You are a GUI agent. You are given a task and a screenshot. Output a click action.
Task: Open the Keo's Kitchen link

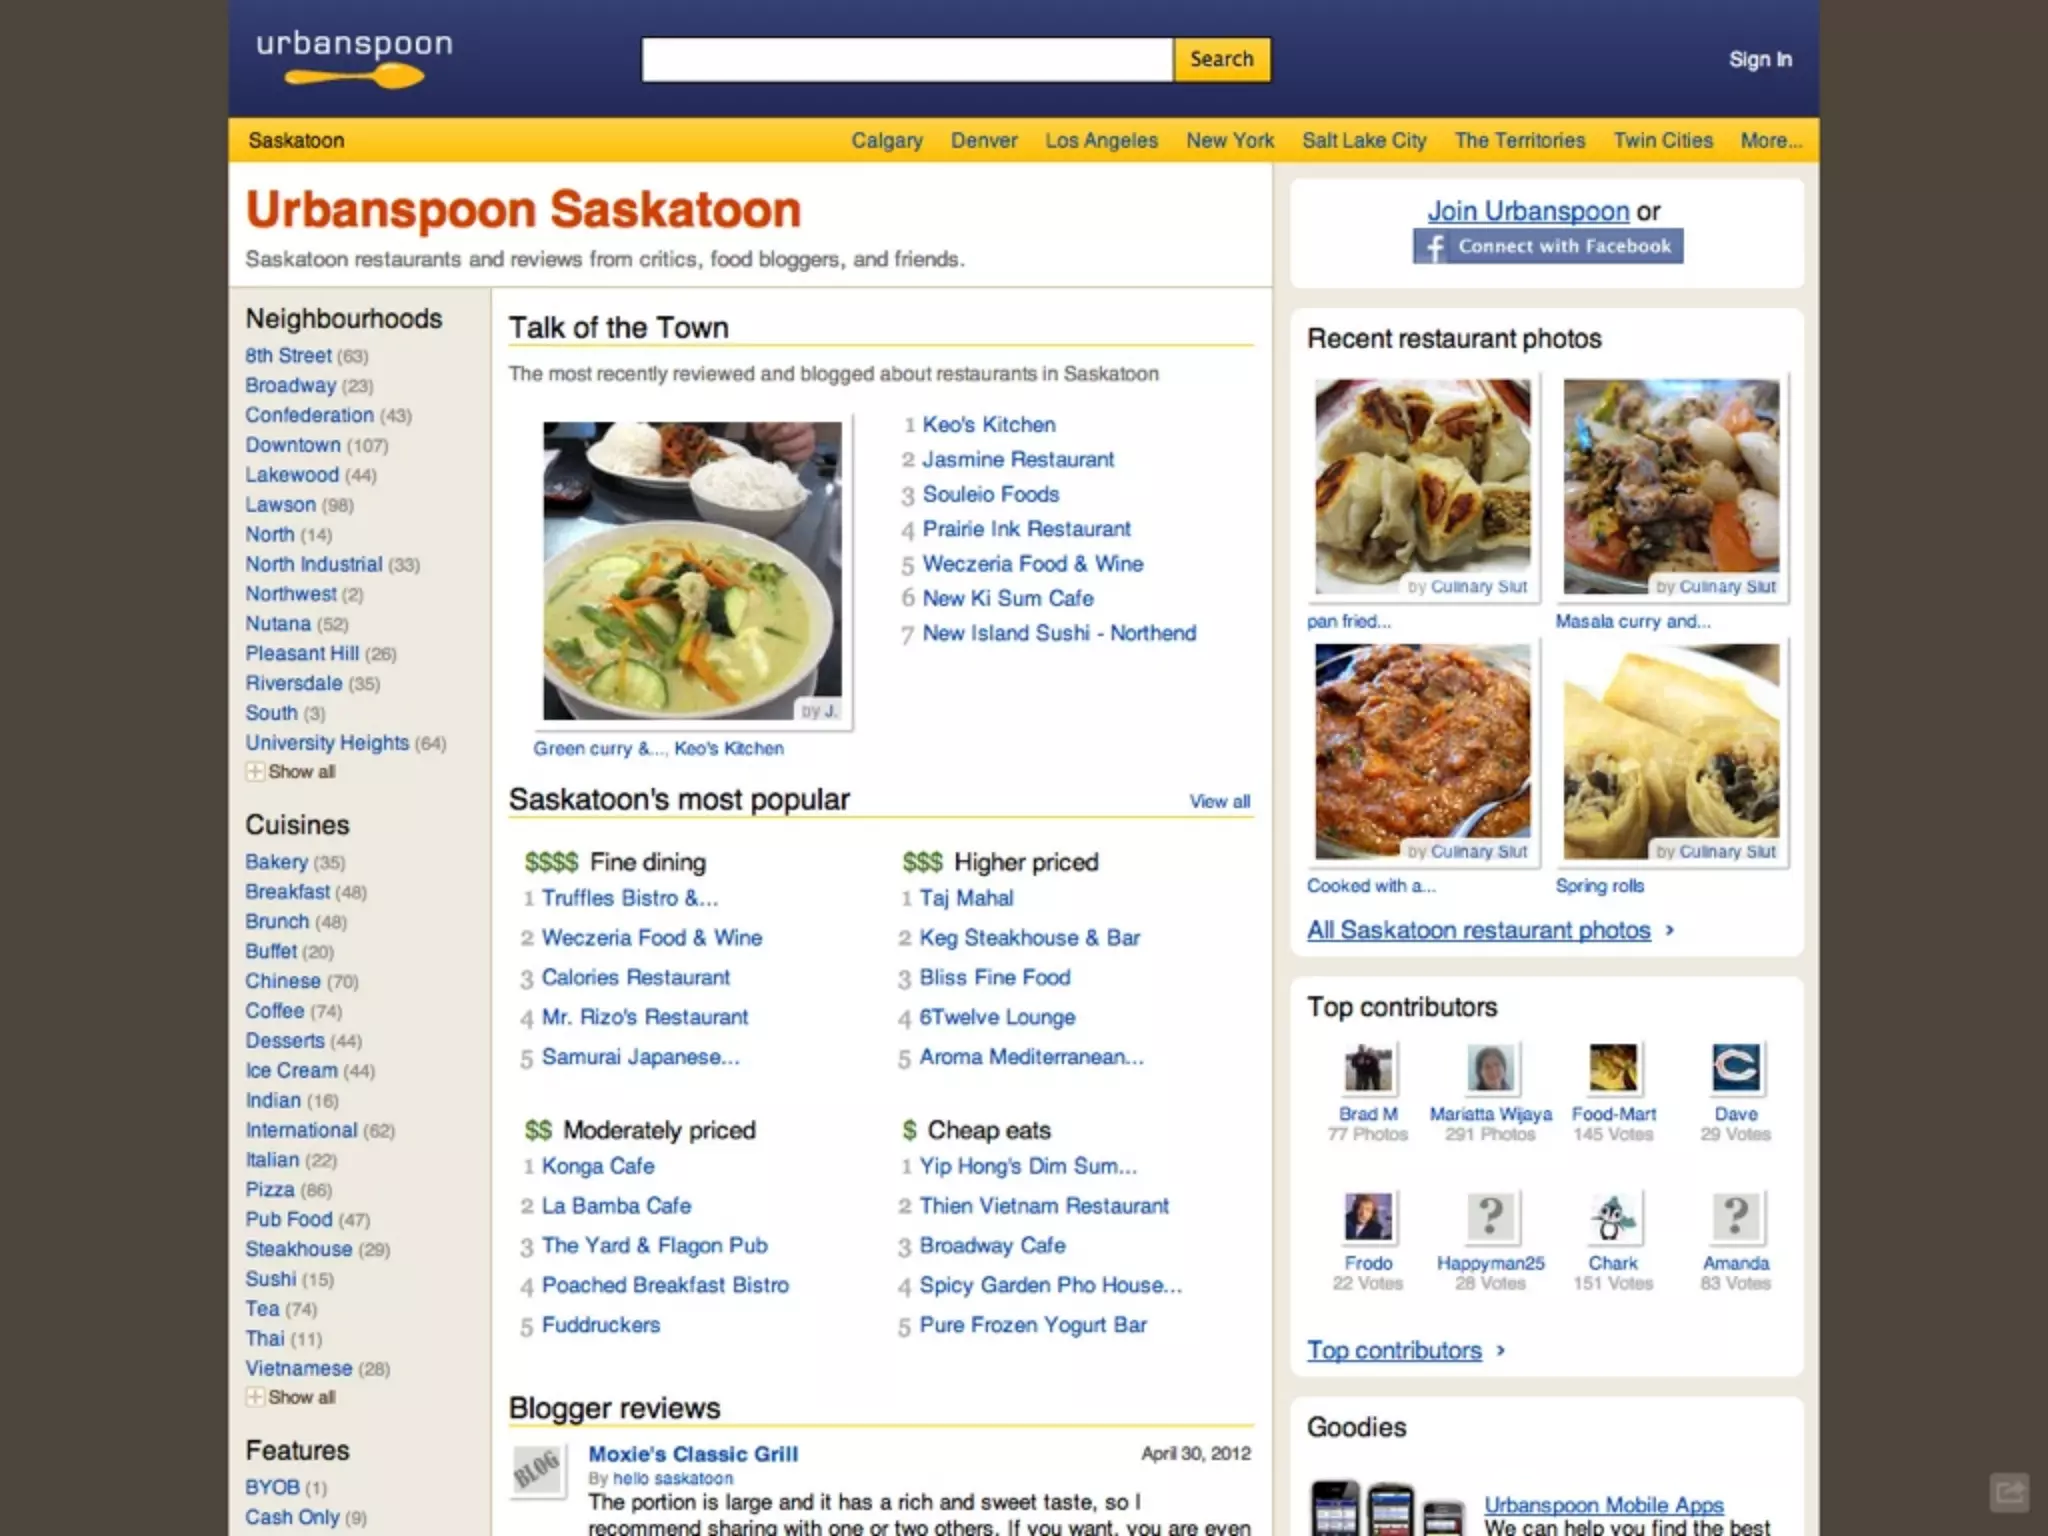click(988, 424)
